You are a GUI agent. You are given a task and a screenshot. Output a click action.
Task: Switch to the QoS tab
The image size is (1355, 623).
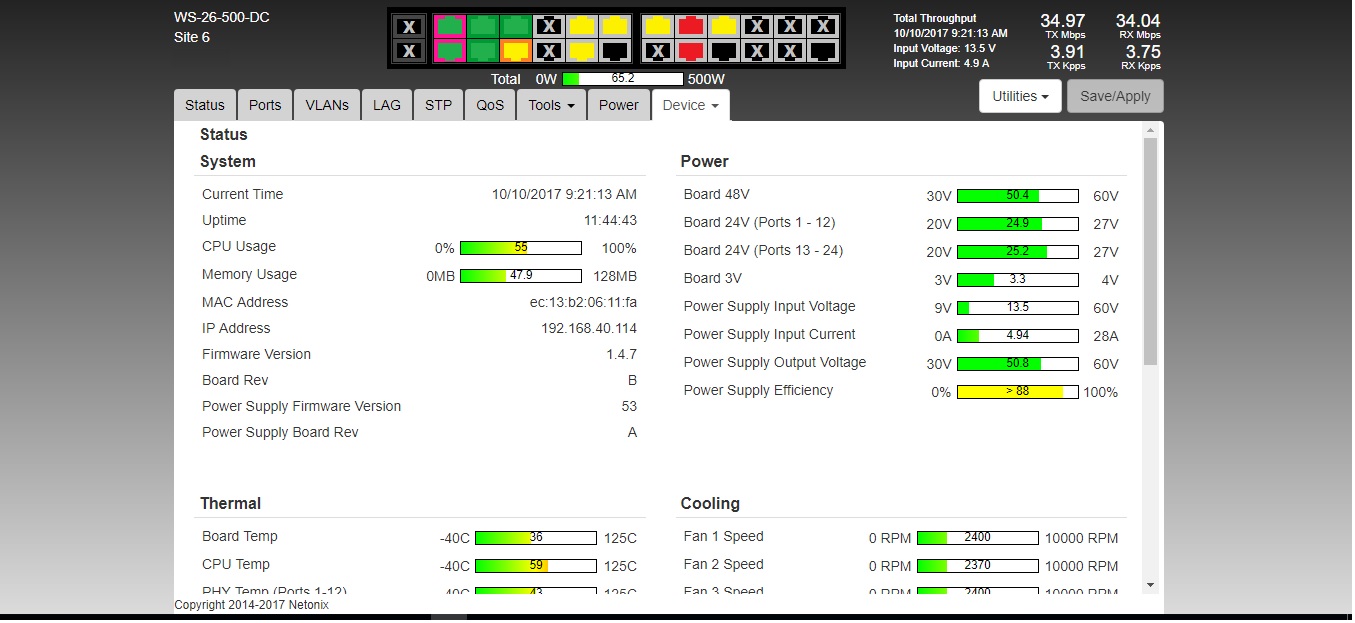tap(490, 105)
